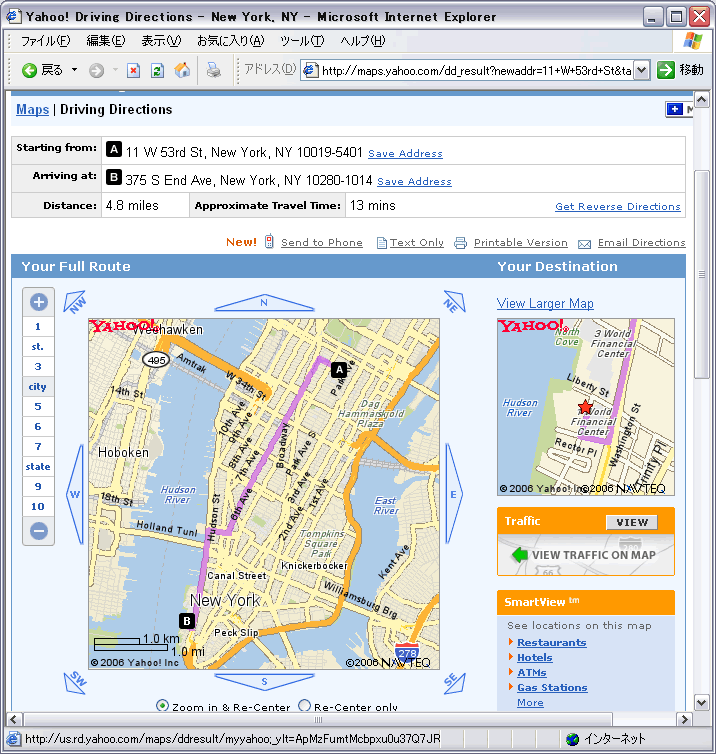This screenshot has height=754, width=716.
Task: Click VIEW TRAFFIC ON MAP banner
Action: tap(586, 554)
